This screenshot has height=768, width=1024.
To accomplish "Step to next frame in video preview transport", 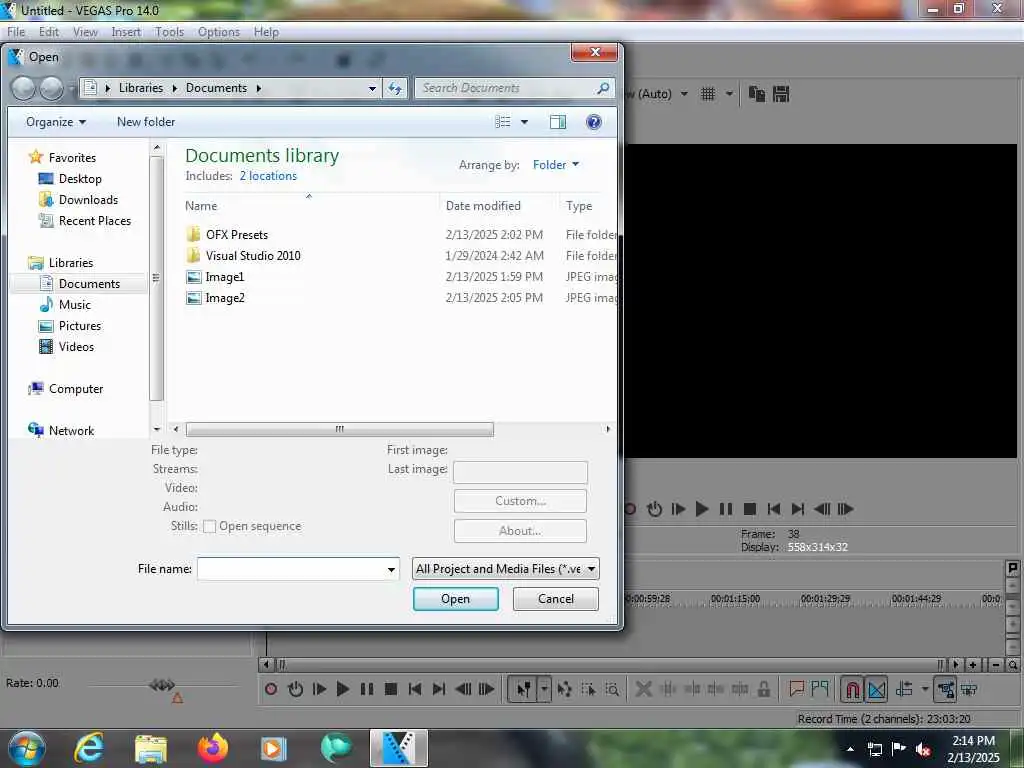I will [x=846, y=509].
